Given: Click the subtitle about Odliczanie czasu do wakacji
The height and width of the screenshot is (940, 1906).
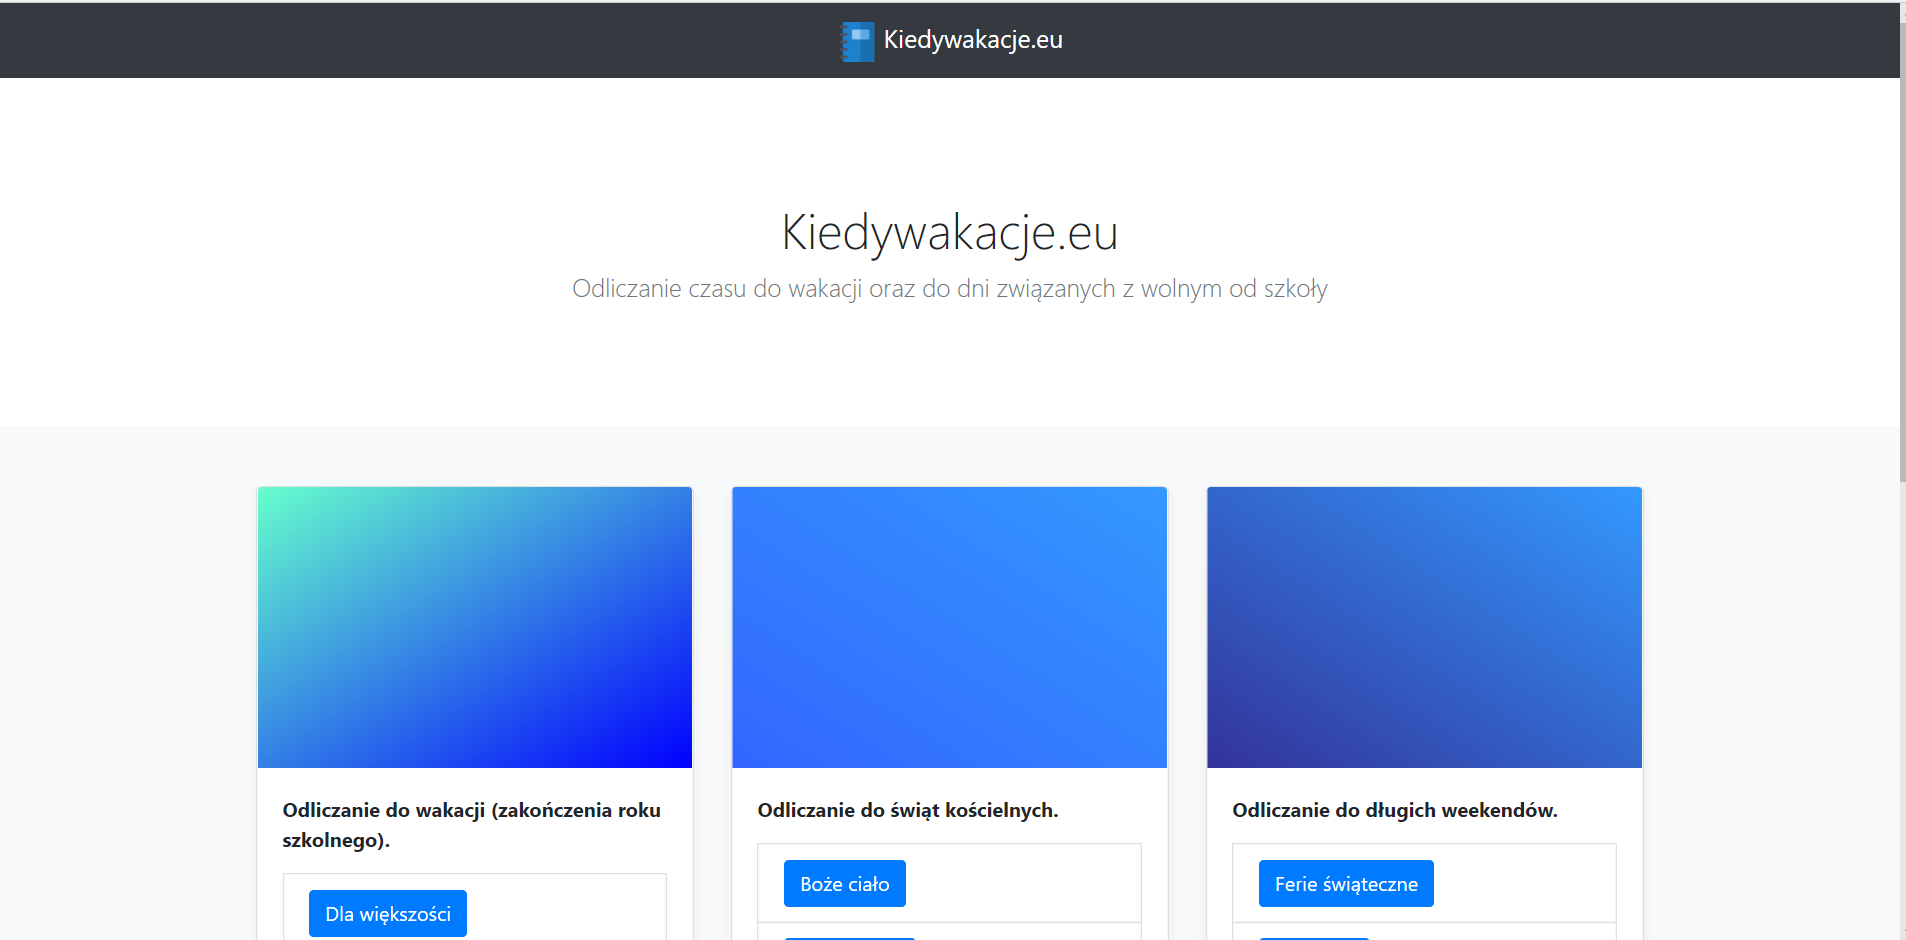Looking at the screenshot, I should 949,289.
